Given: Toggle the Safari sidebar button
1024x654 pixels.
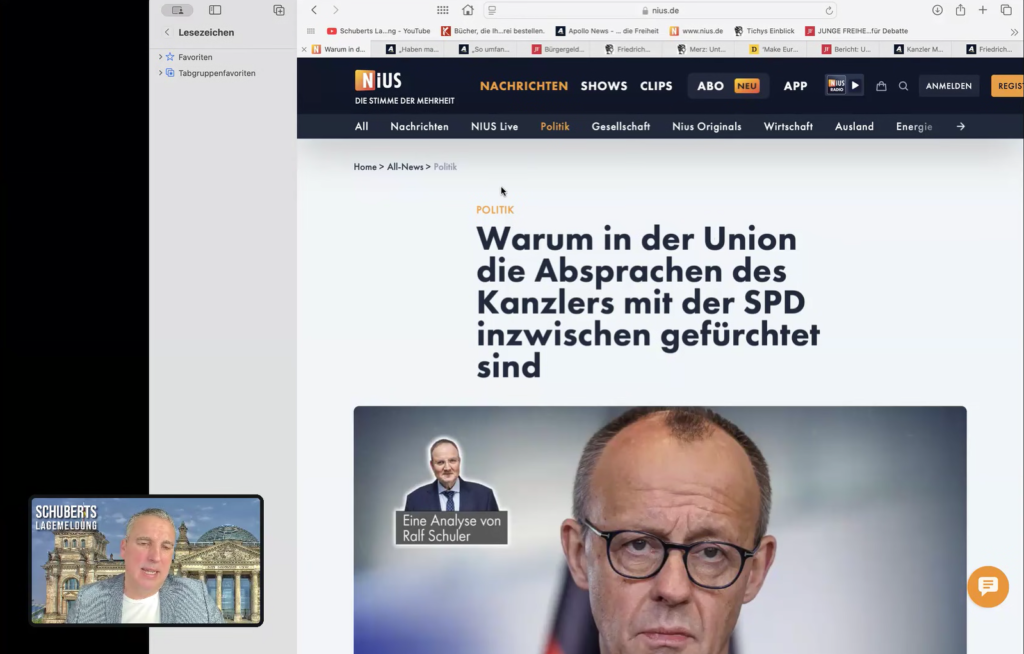Looking at the screenshot, I should (215, 10).
